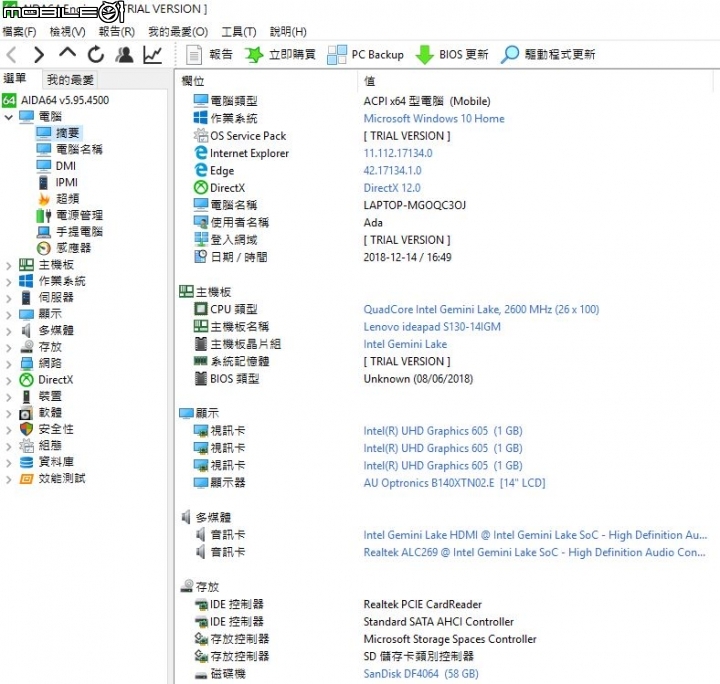Click the 資料庫 database icon in tree
Screen dimensions: 720x684
[x=27, y=462]
